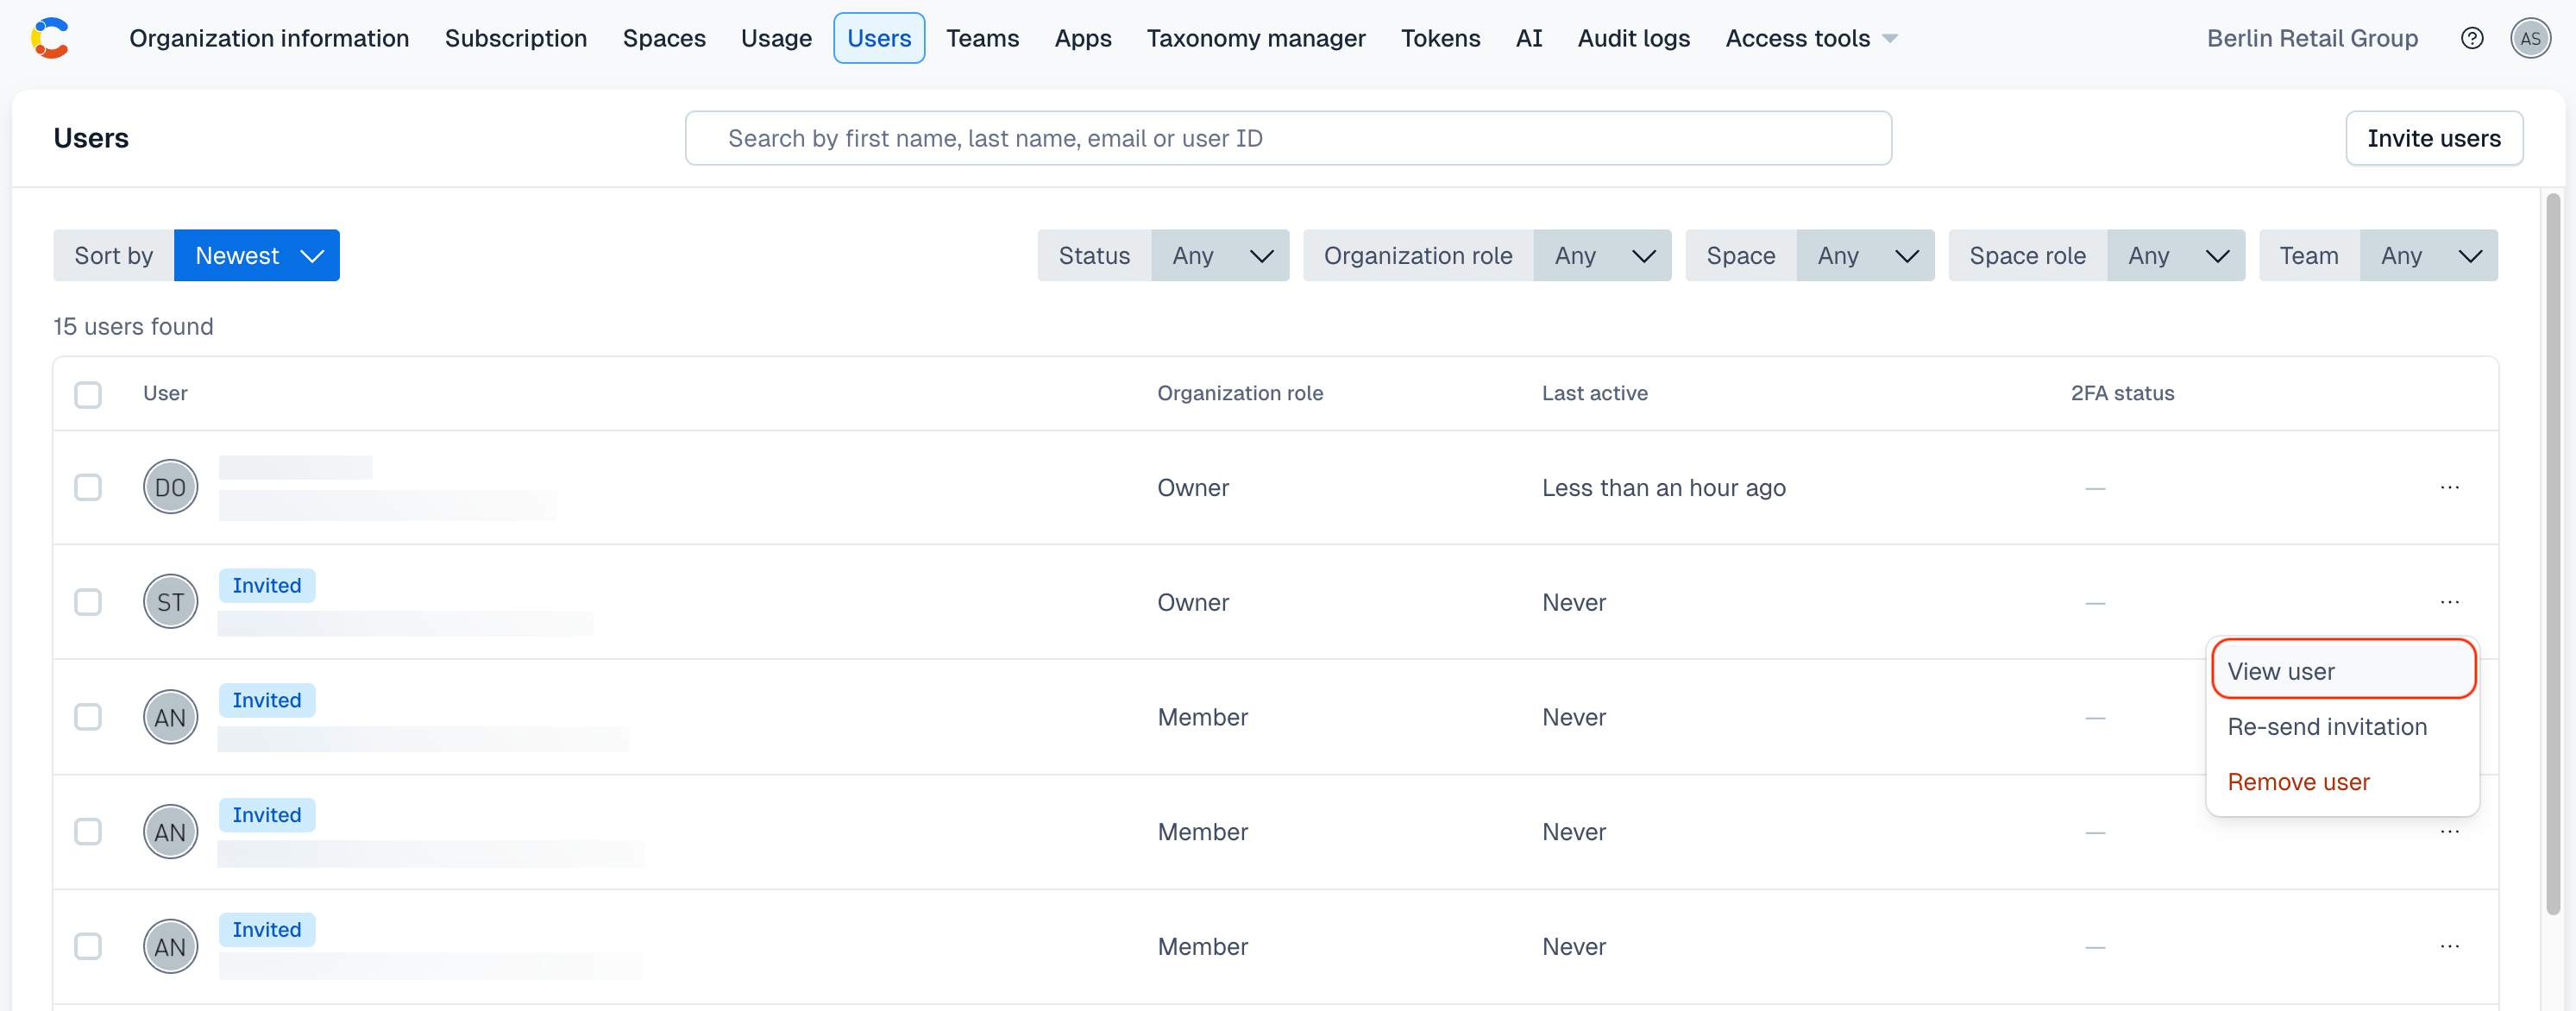
Task: Select the Users tab
Action: click(x=879, y=38)
